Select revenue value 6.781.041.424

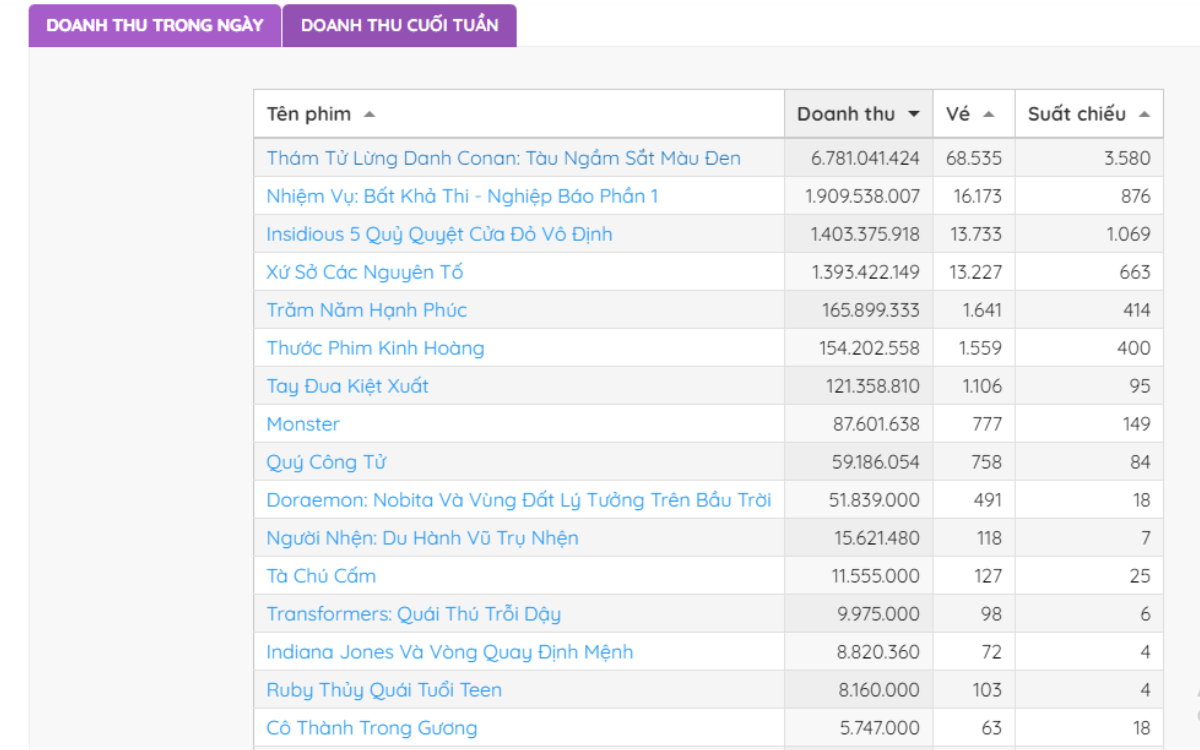tap(865, 158)
